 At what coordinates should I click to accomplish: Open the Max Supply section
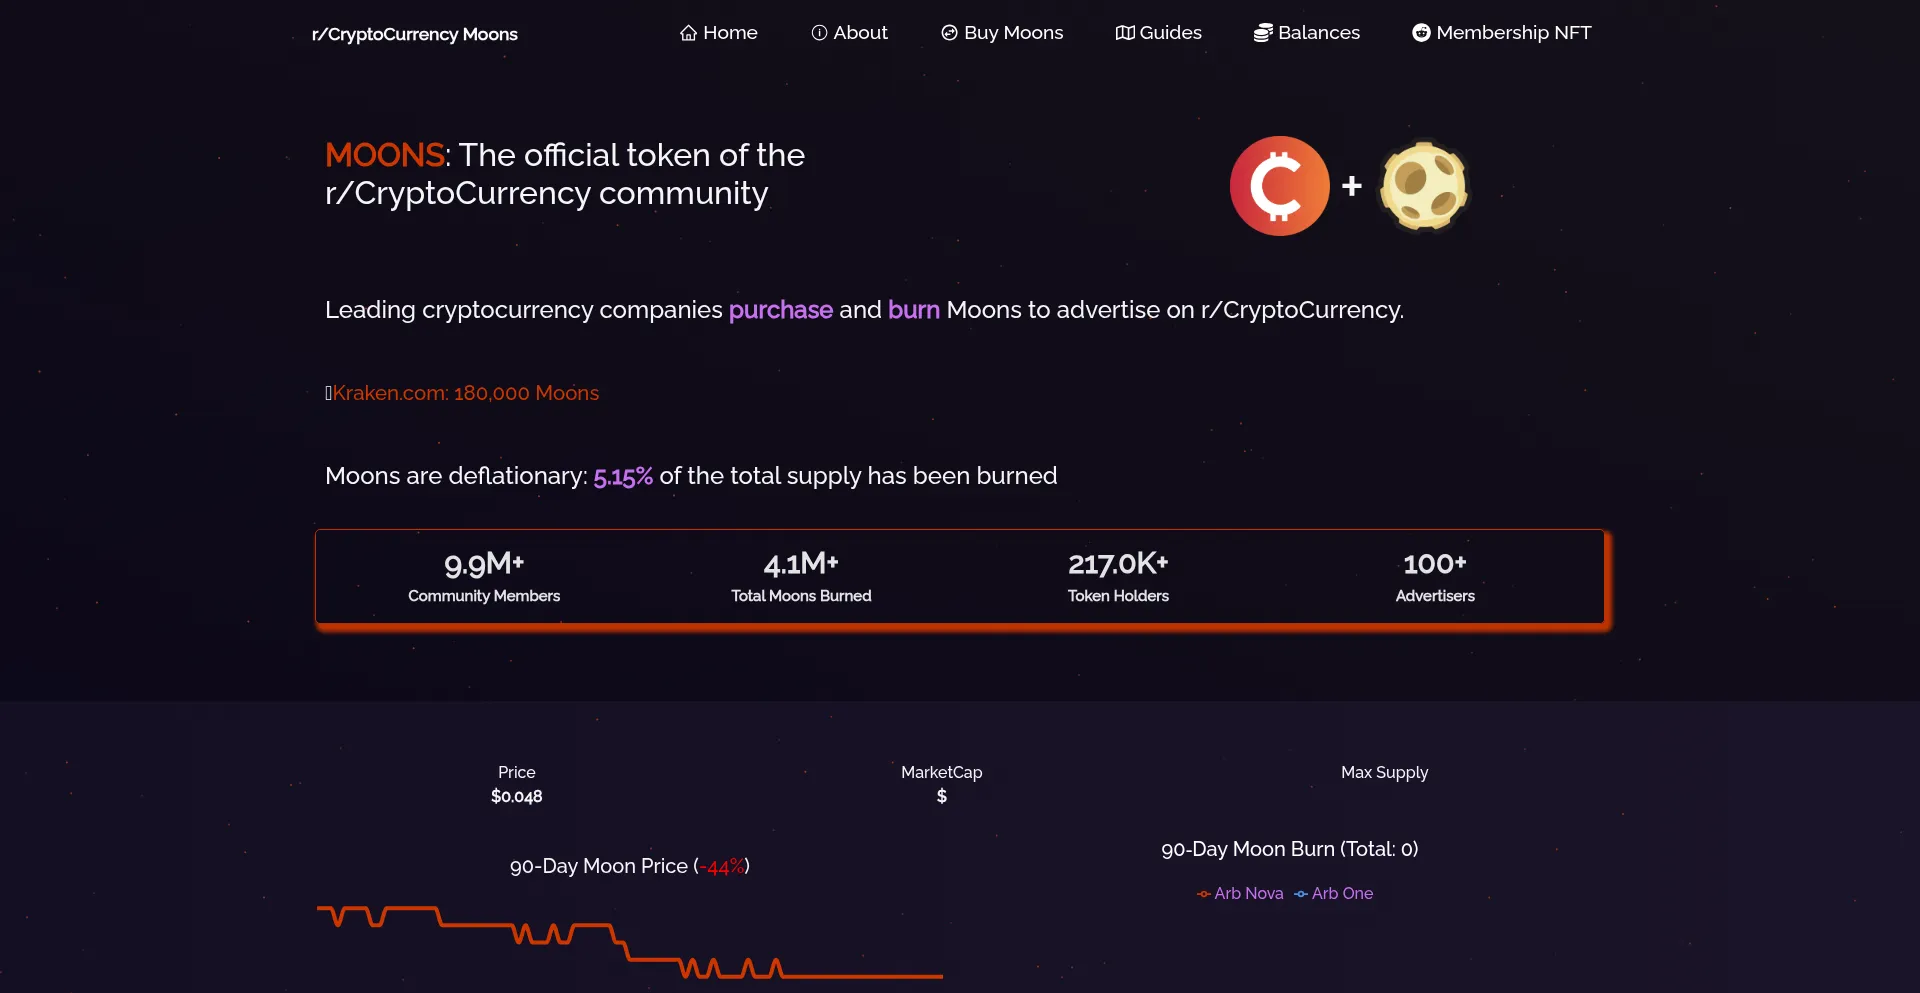click(1384, 772)
